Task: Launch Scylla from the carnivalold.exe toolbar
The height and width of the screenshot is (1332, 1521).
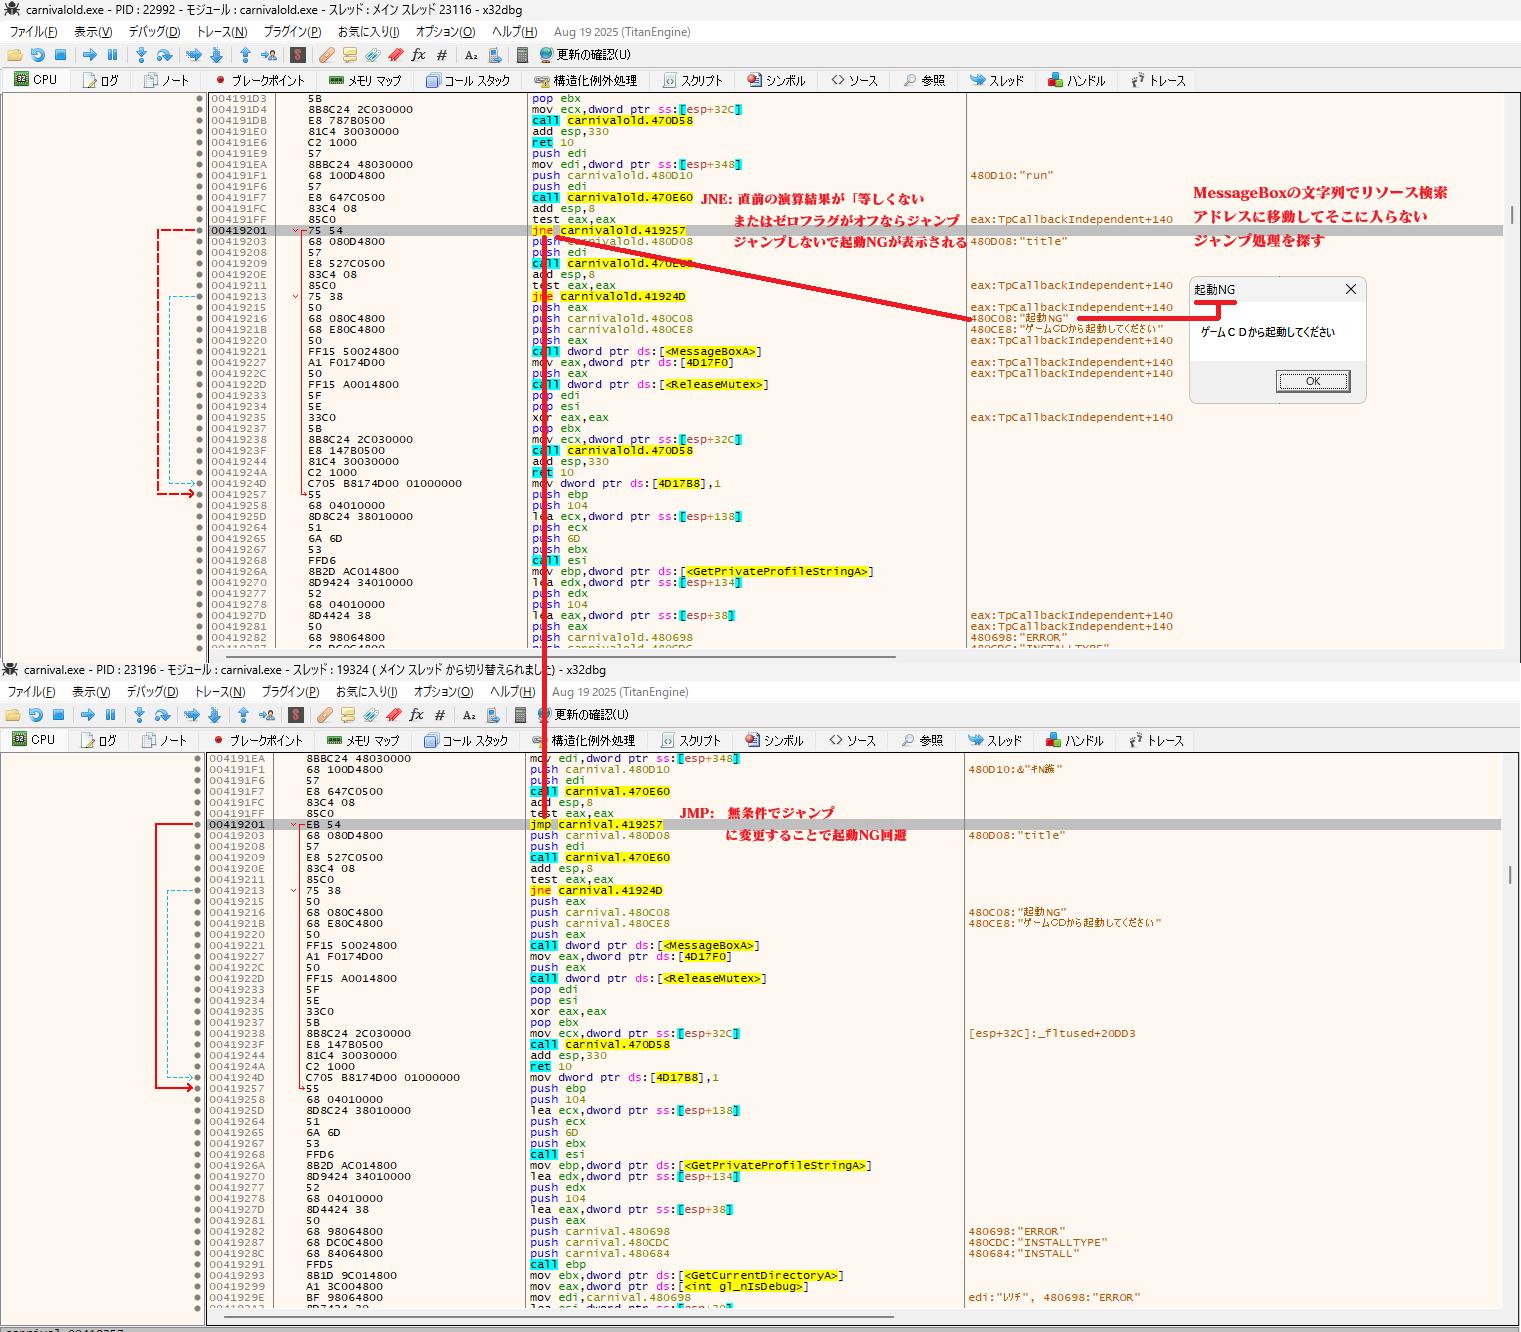Action: coord(298,55)
